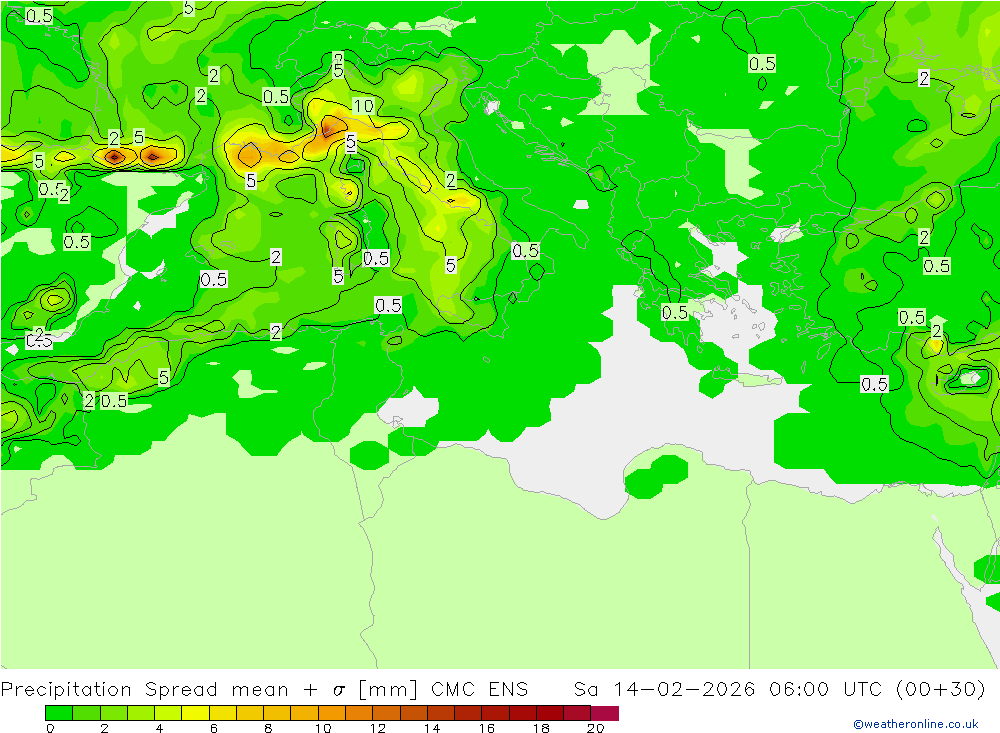The image size is (1000, 733).
Task: Click the legend scale value "14"
Action: [432, 728]
